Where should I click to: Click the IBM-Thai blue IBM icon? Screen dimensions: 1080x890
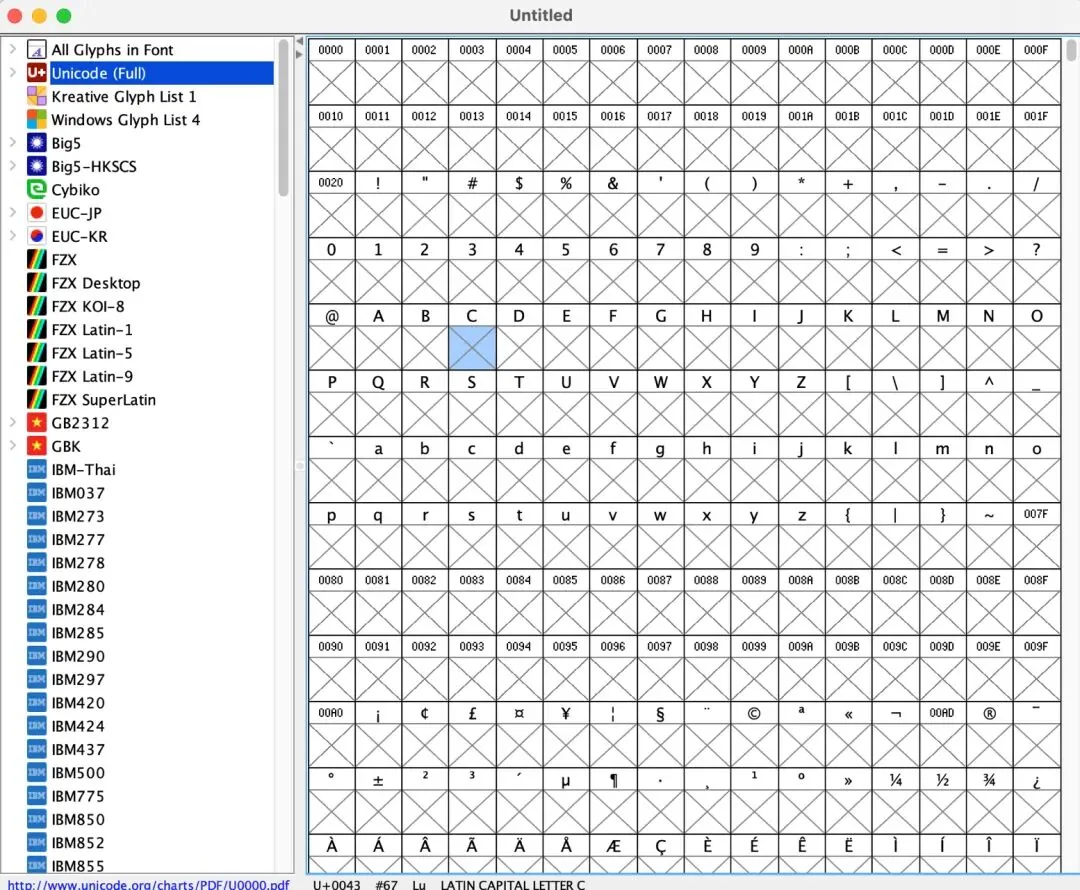coord(37,470)
